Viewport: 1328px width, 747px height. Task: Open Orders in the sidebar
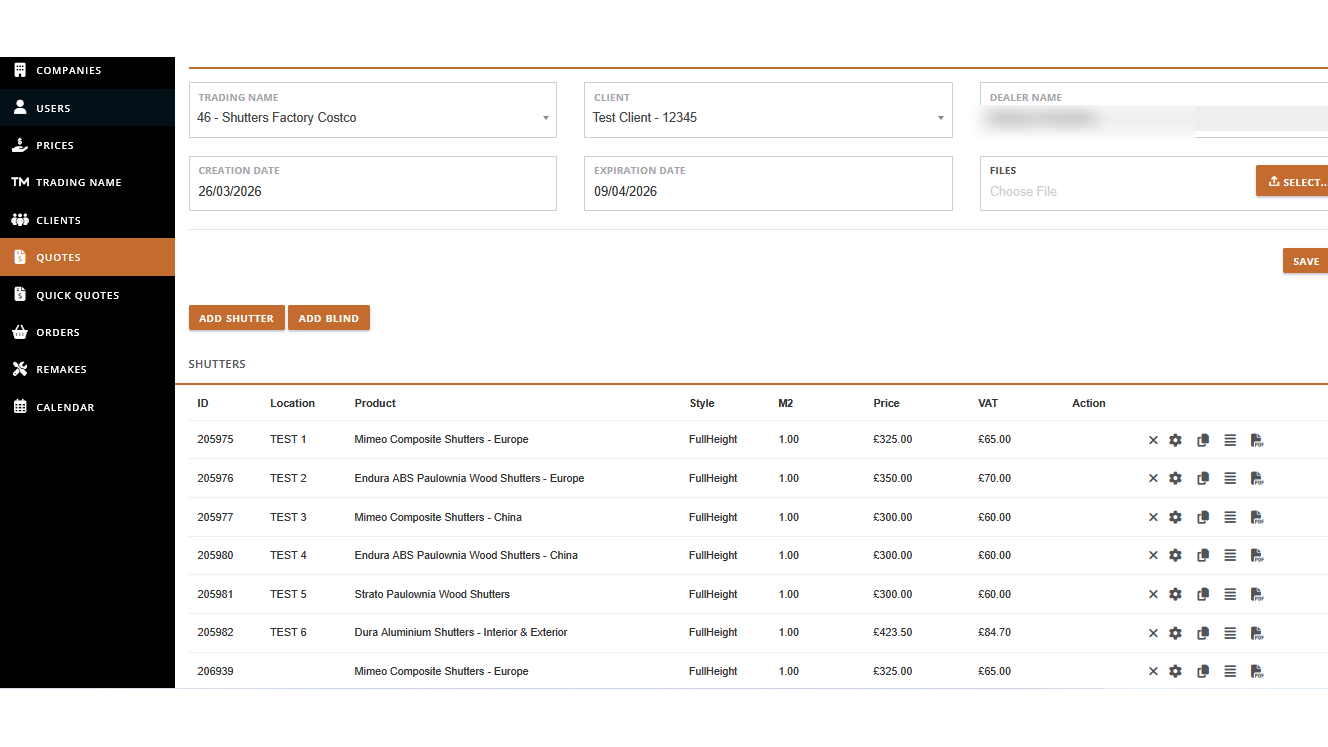tap(87, 332)
